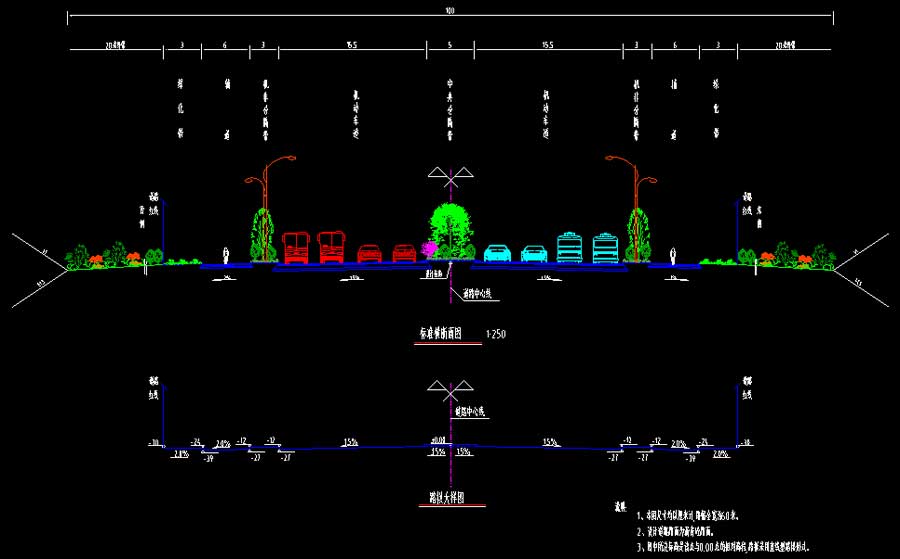Select the -24 label on left side
The image size is (900, 559).
pyautogui.click(x=196, y=442)
